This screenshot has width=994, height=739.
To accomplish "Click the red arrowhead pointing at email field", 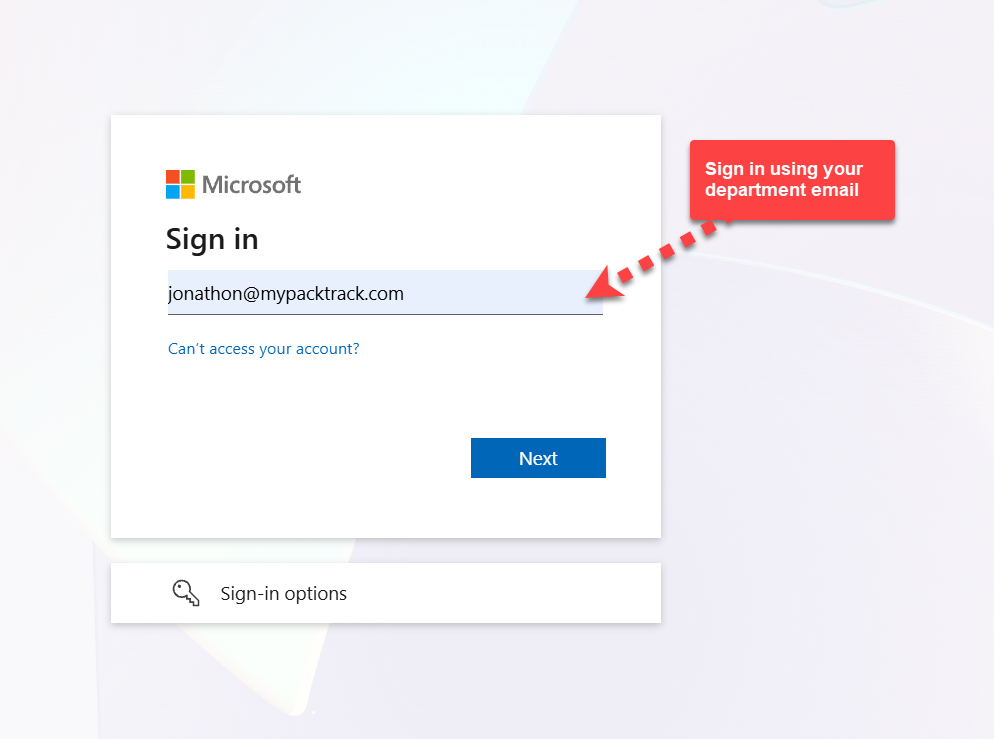I will pos(604,283).
